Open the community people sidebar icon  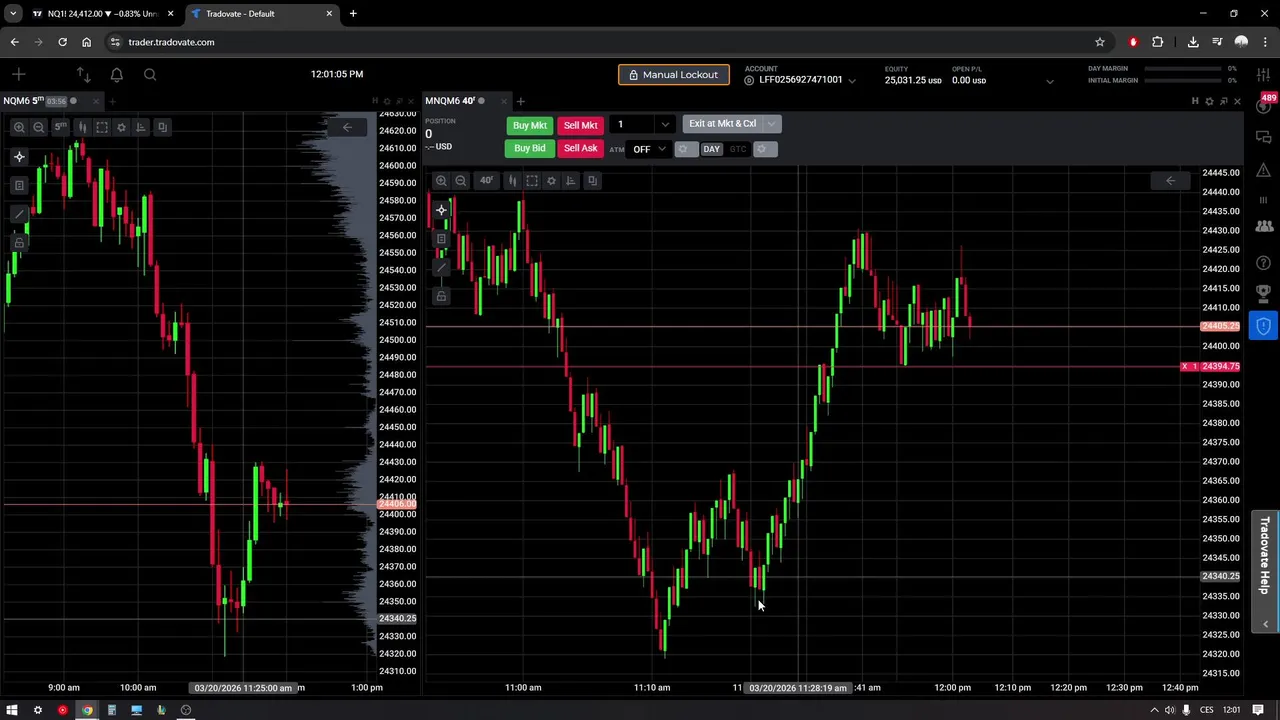coord(1264,229)
